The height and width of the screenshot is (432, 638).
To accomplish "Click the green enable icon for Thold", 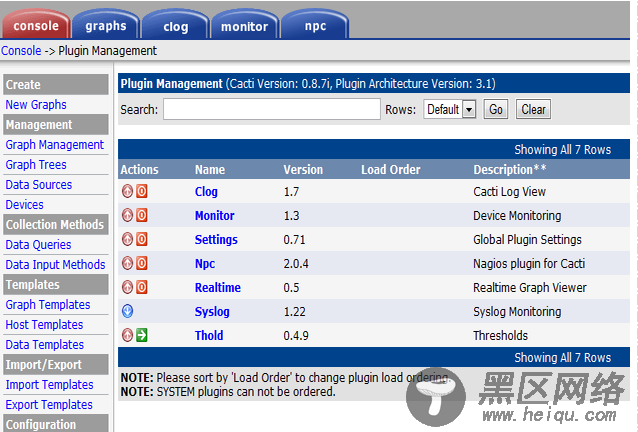I will click(x=142, y=335).
